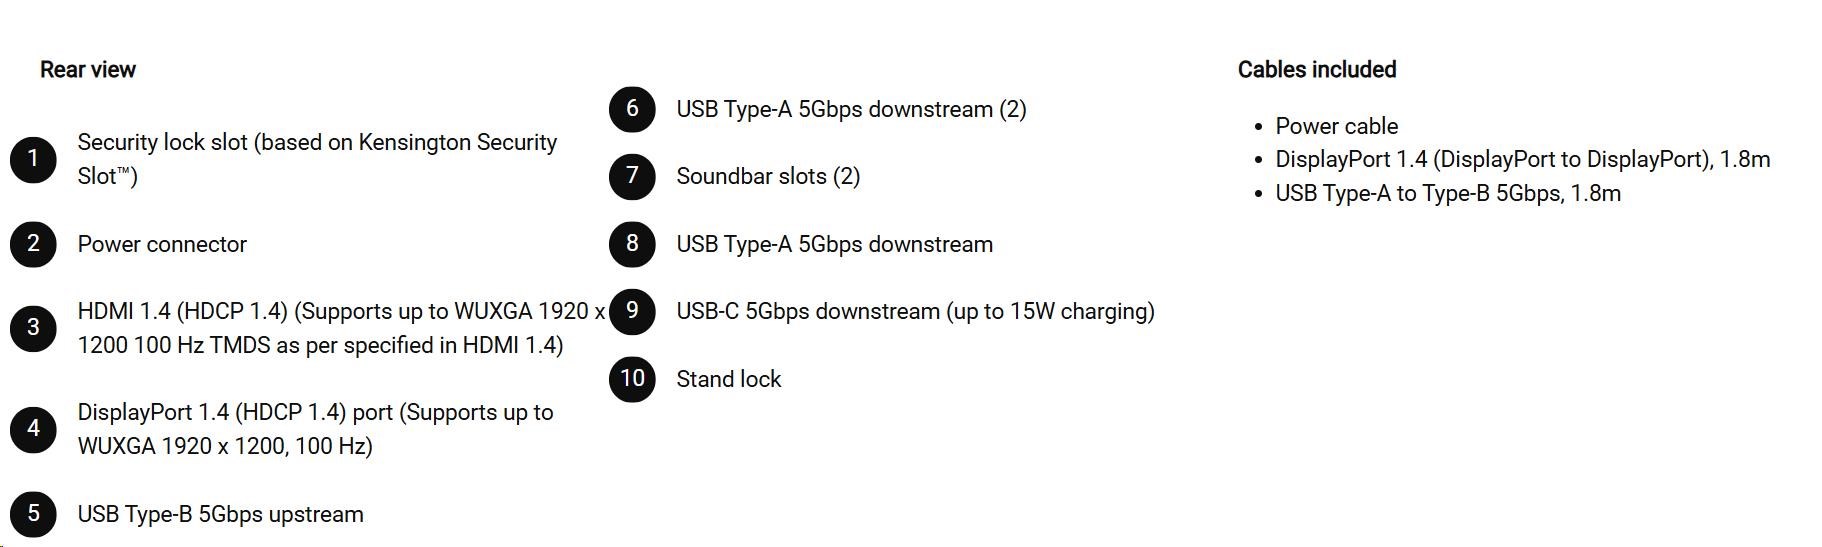Viewport: 1822px width, 547px height.
Task: Click the number 4 callout badge
Action: point(33,429)
